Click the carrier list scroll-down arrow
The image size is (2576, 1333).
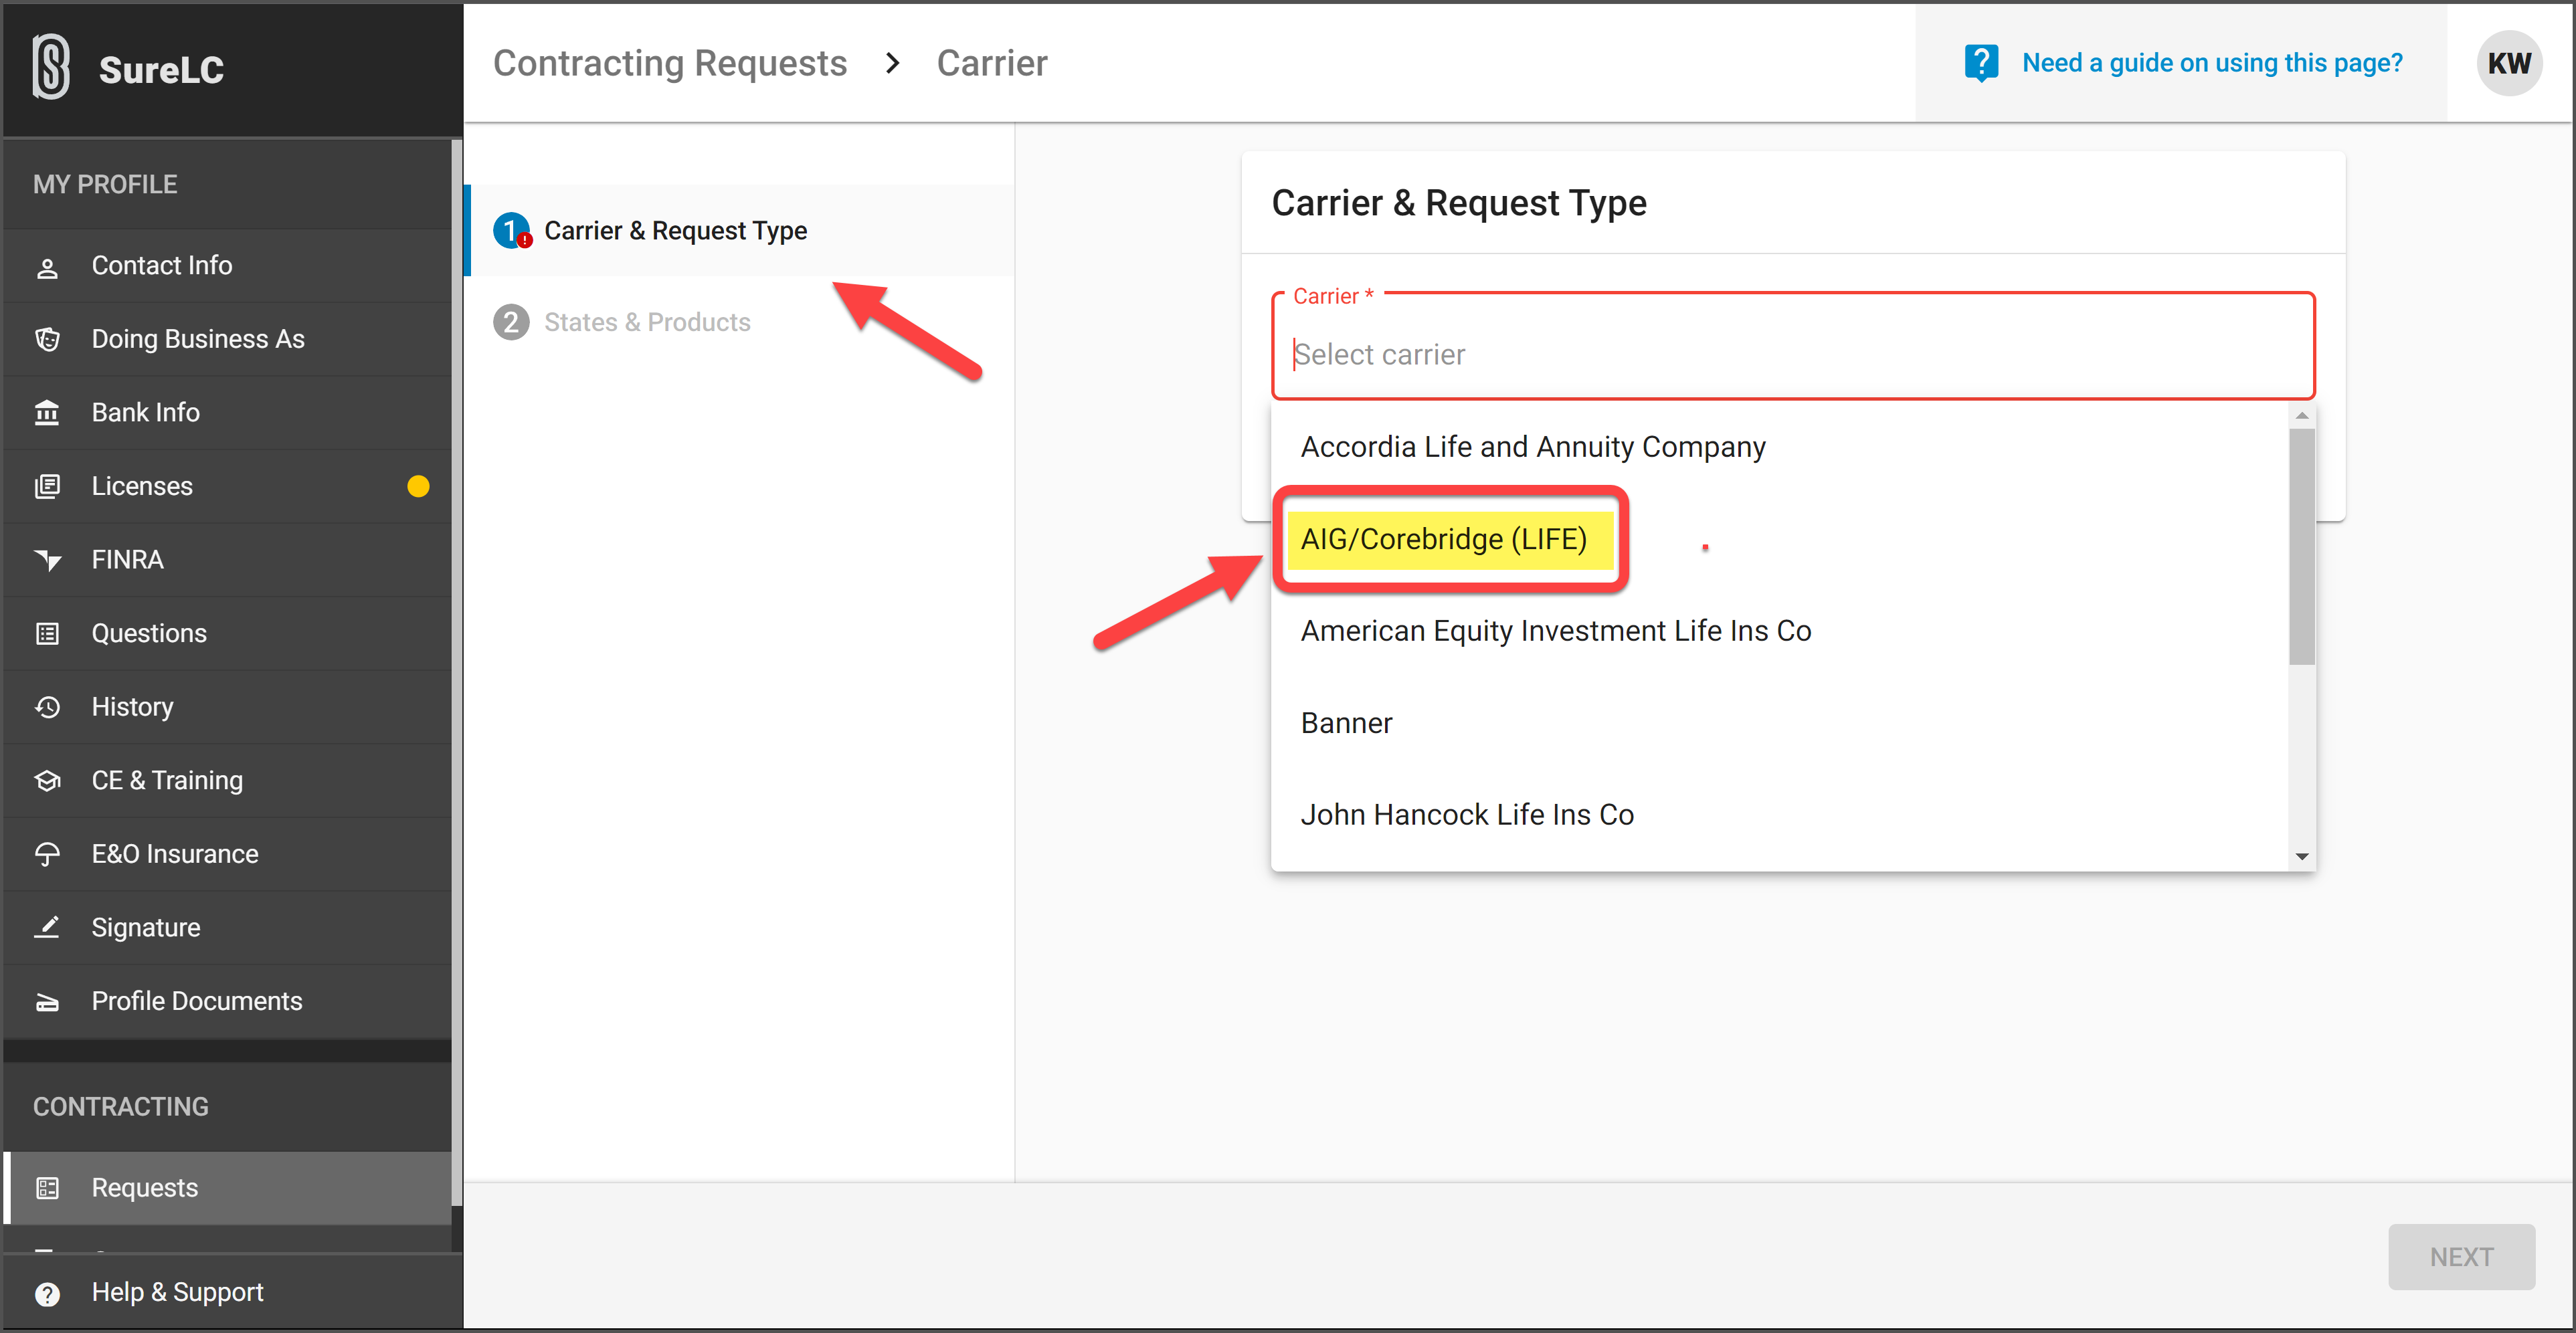coord(2302,857)
